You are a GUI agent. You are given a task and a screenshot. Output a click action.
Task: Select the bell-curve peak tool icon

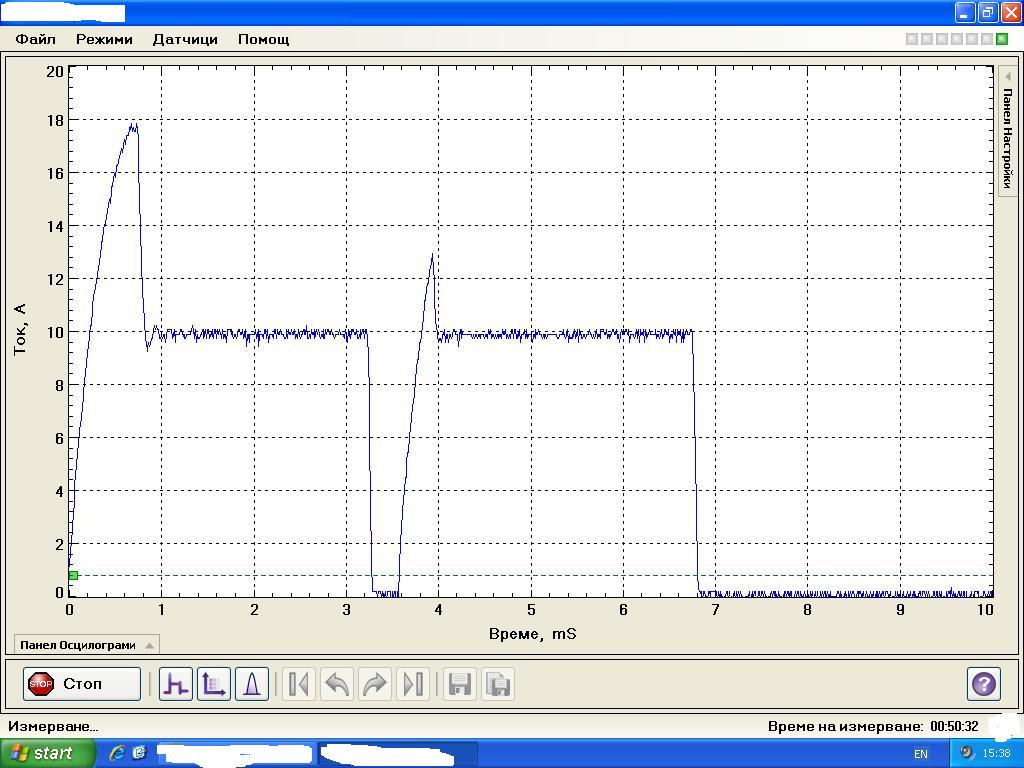click(x=252, y=684)
